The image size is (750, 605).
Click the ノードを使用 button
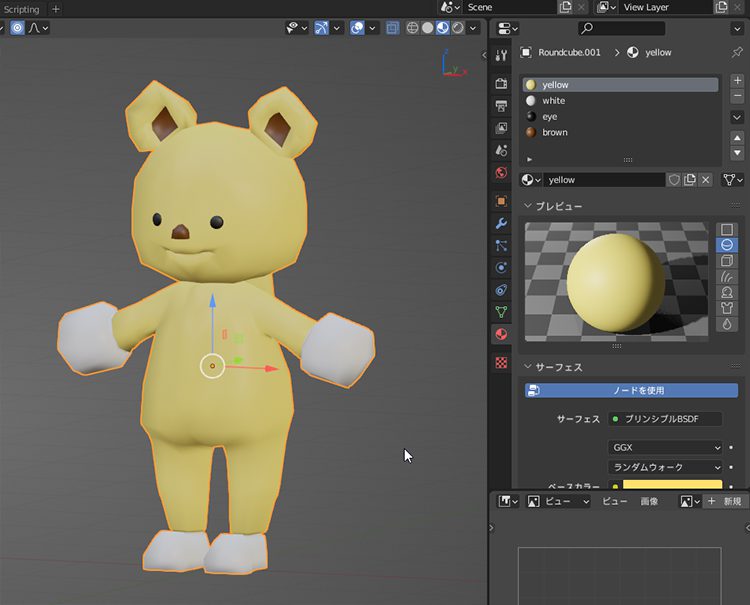pos(631,390)
